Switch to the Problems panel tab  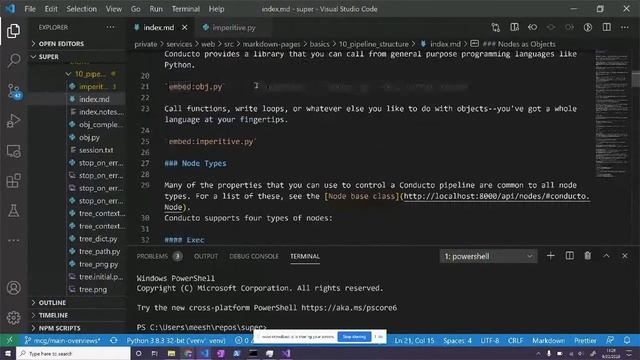click(159, 256)
